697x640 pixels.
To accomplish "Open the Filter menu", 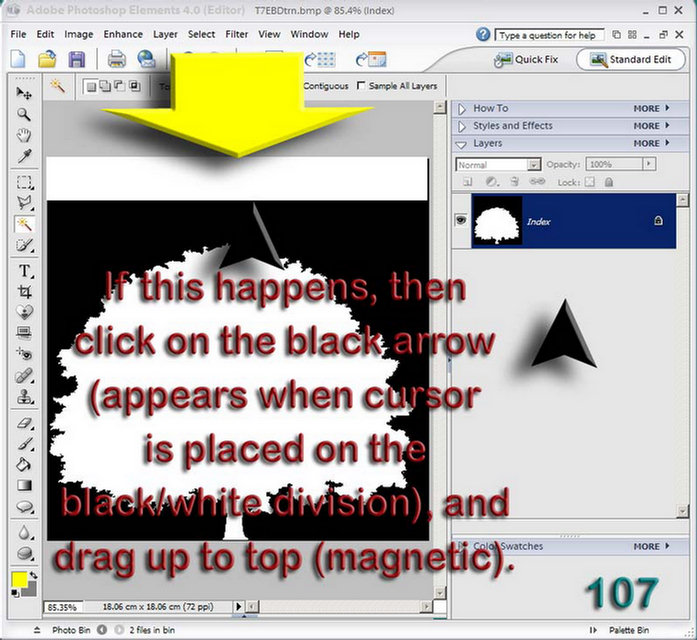I will point(236,34).
